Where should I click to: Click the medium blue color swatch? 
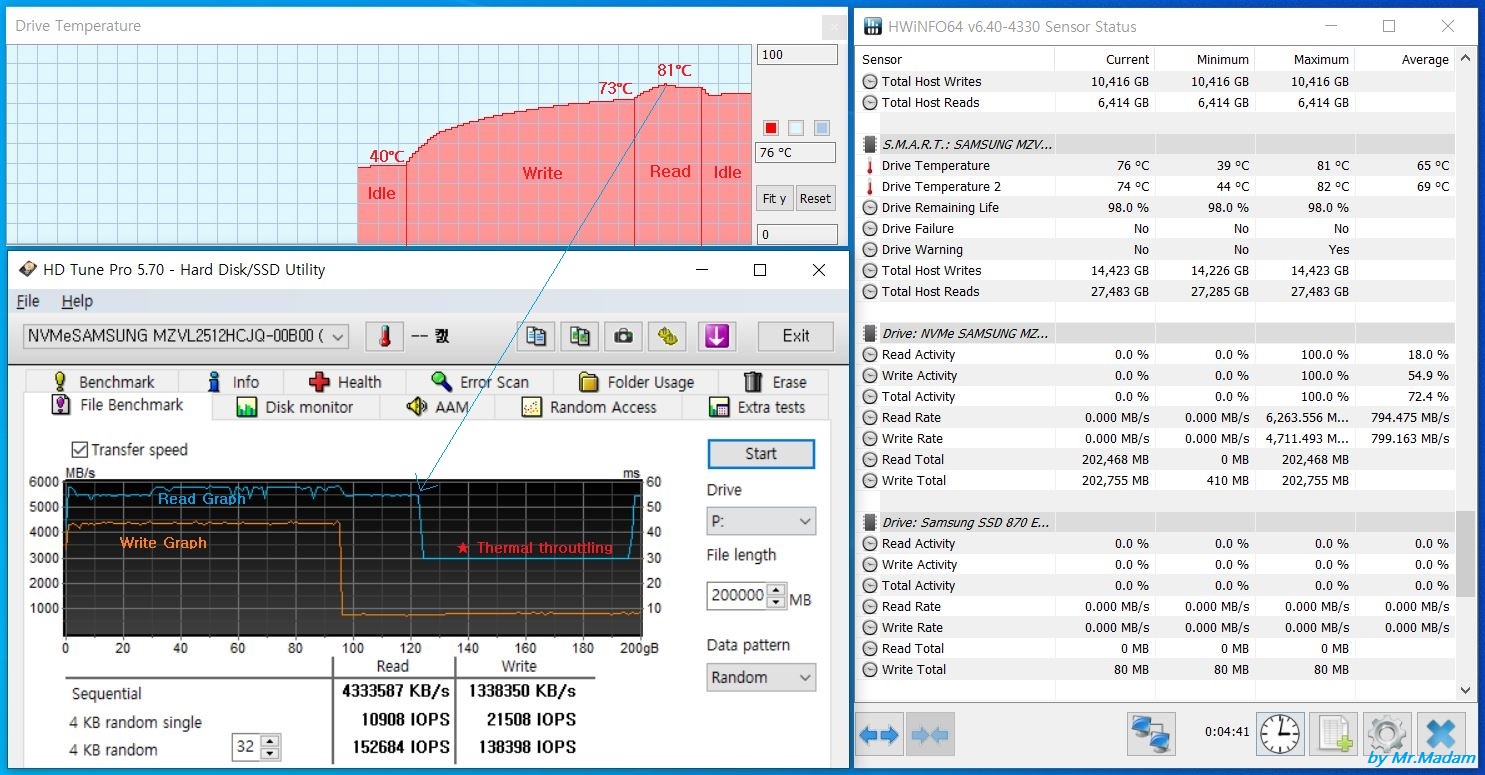click(x=822, y=128)
